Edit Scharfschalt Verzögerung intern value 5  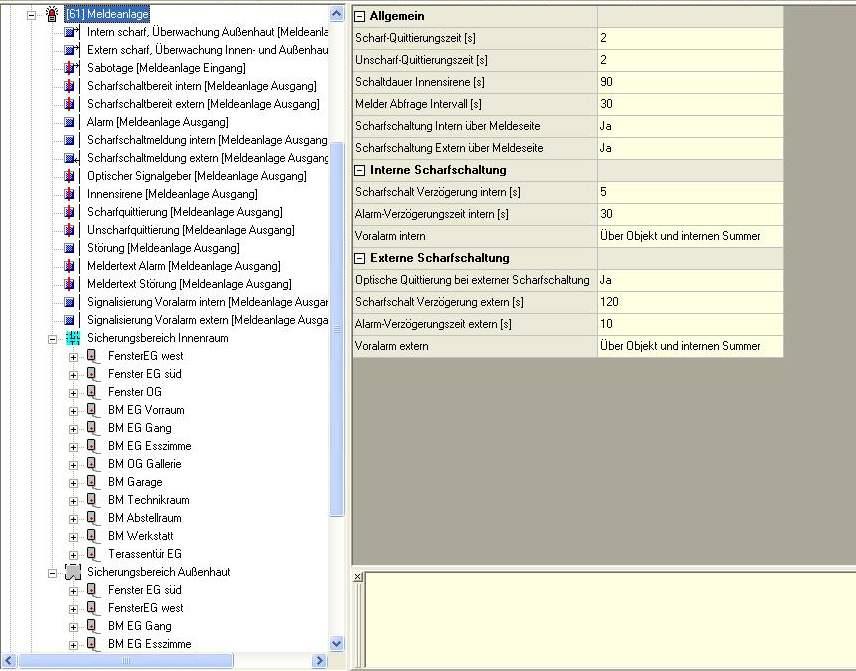point(690,192)
